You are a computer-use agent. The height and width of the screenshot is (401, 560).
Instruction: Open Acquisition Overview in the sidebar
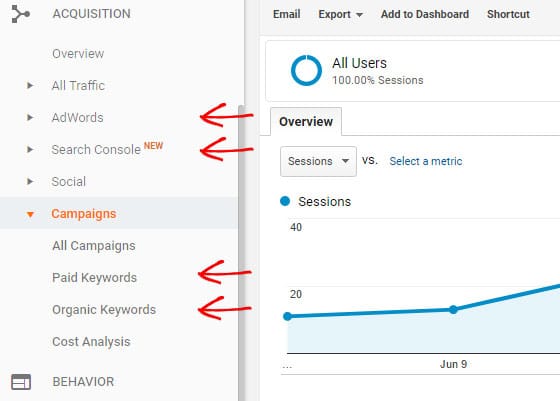coord(78,54)
